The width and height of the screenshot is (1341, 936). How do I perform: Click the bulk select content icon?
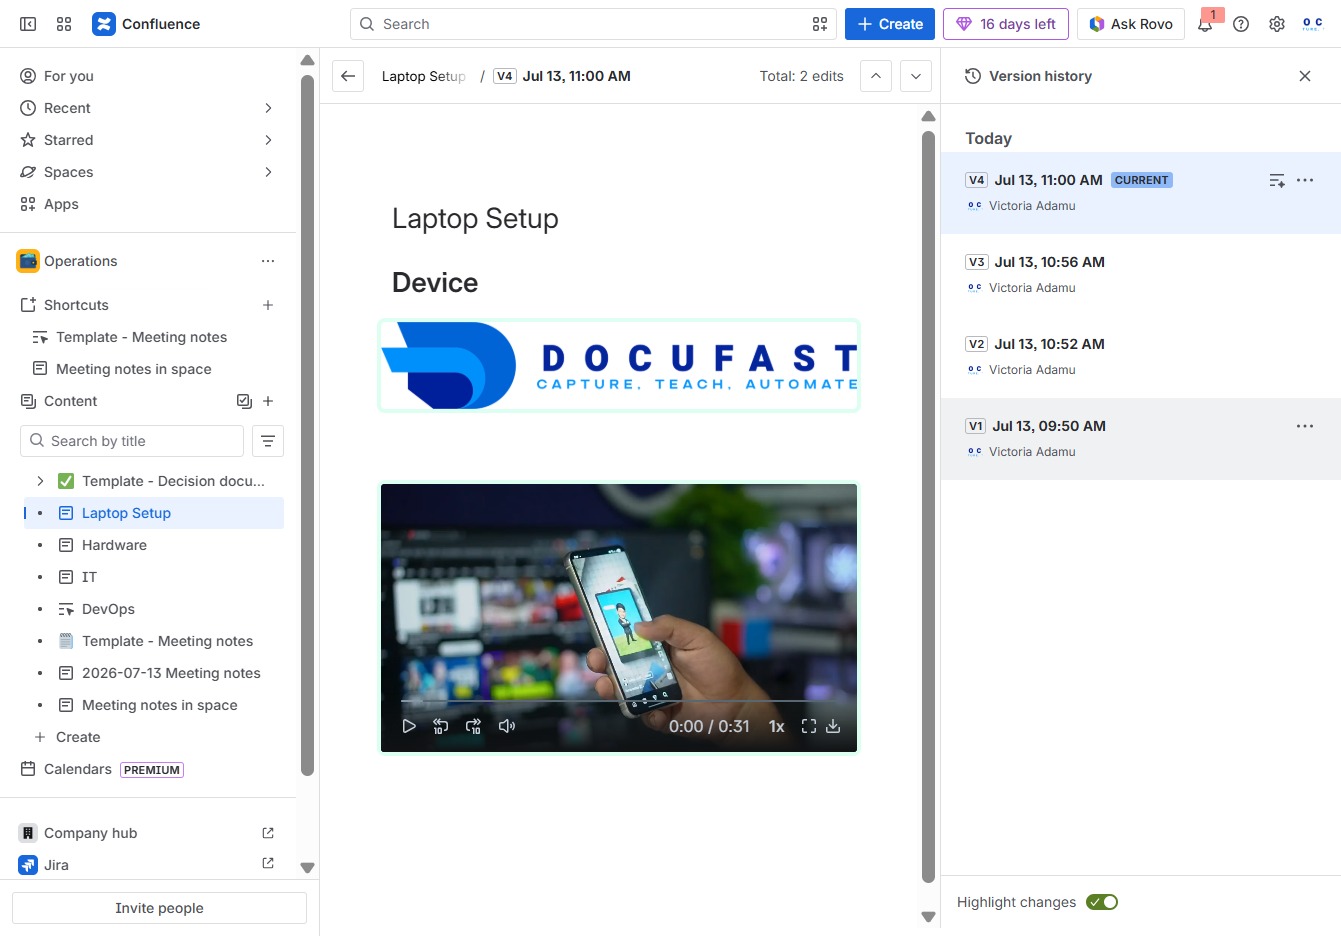tap(244, 401)
